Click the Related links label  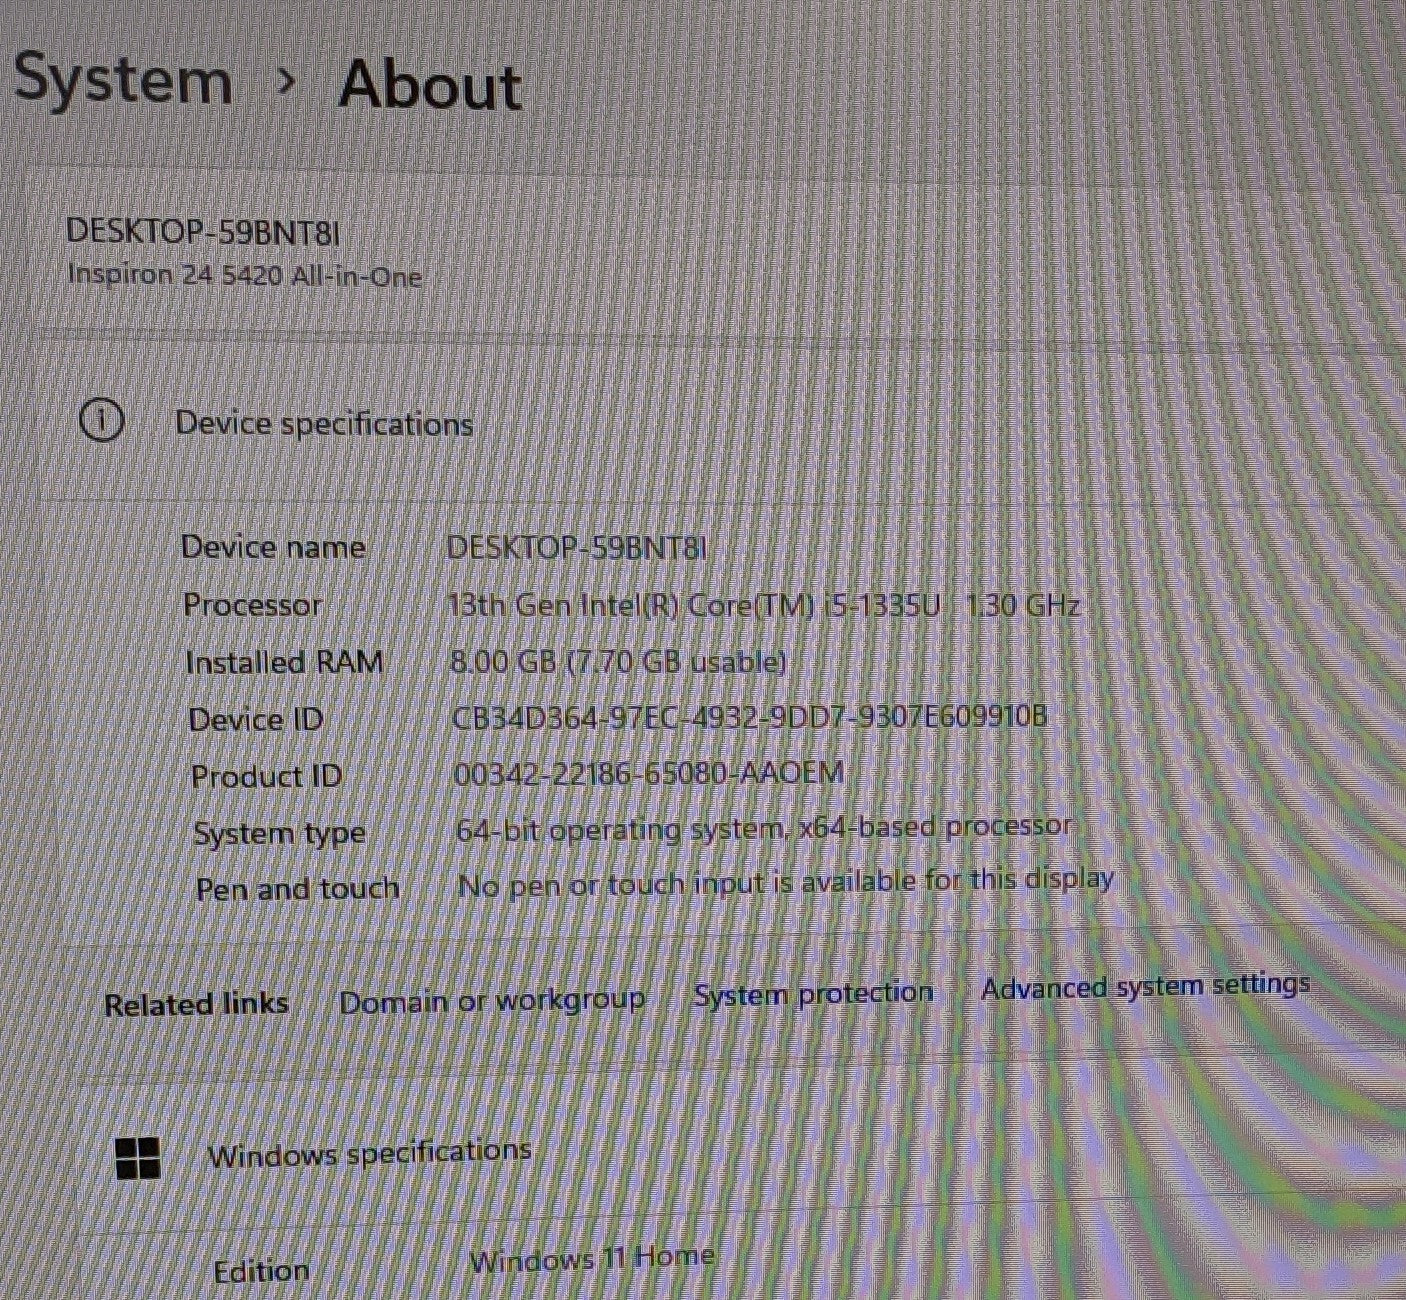pos(196,1004)
